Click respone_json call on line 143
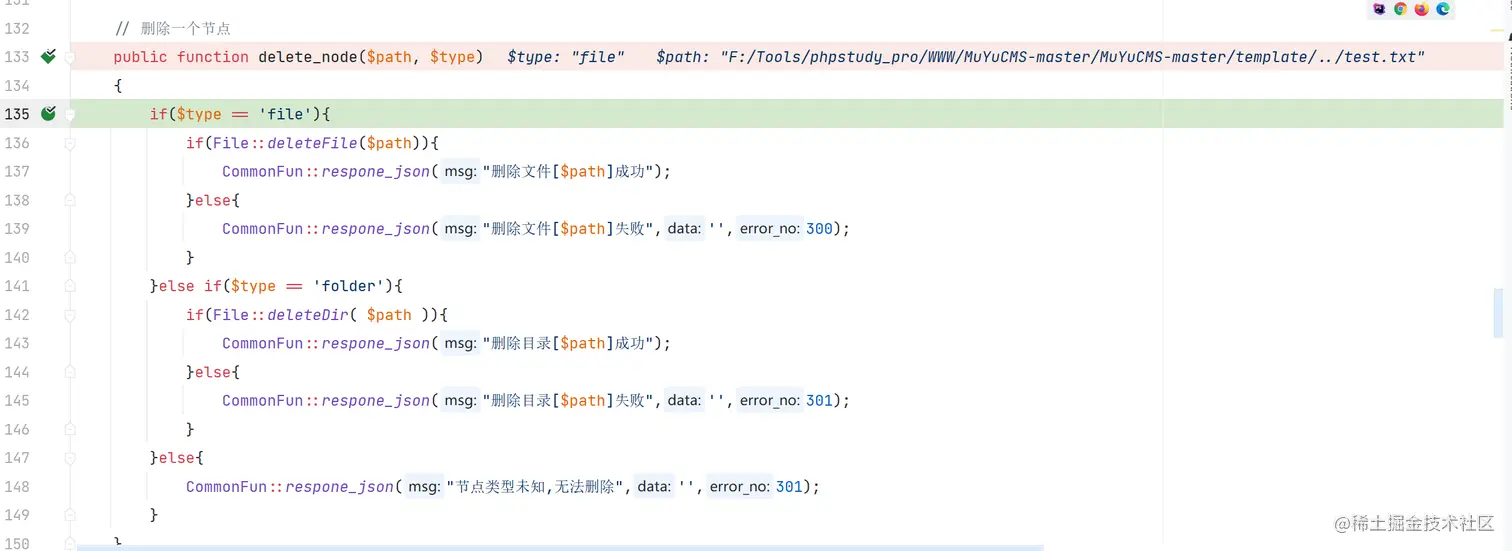 [x=376, y=343]
